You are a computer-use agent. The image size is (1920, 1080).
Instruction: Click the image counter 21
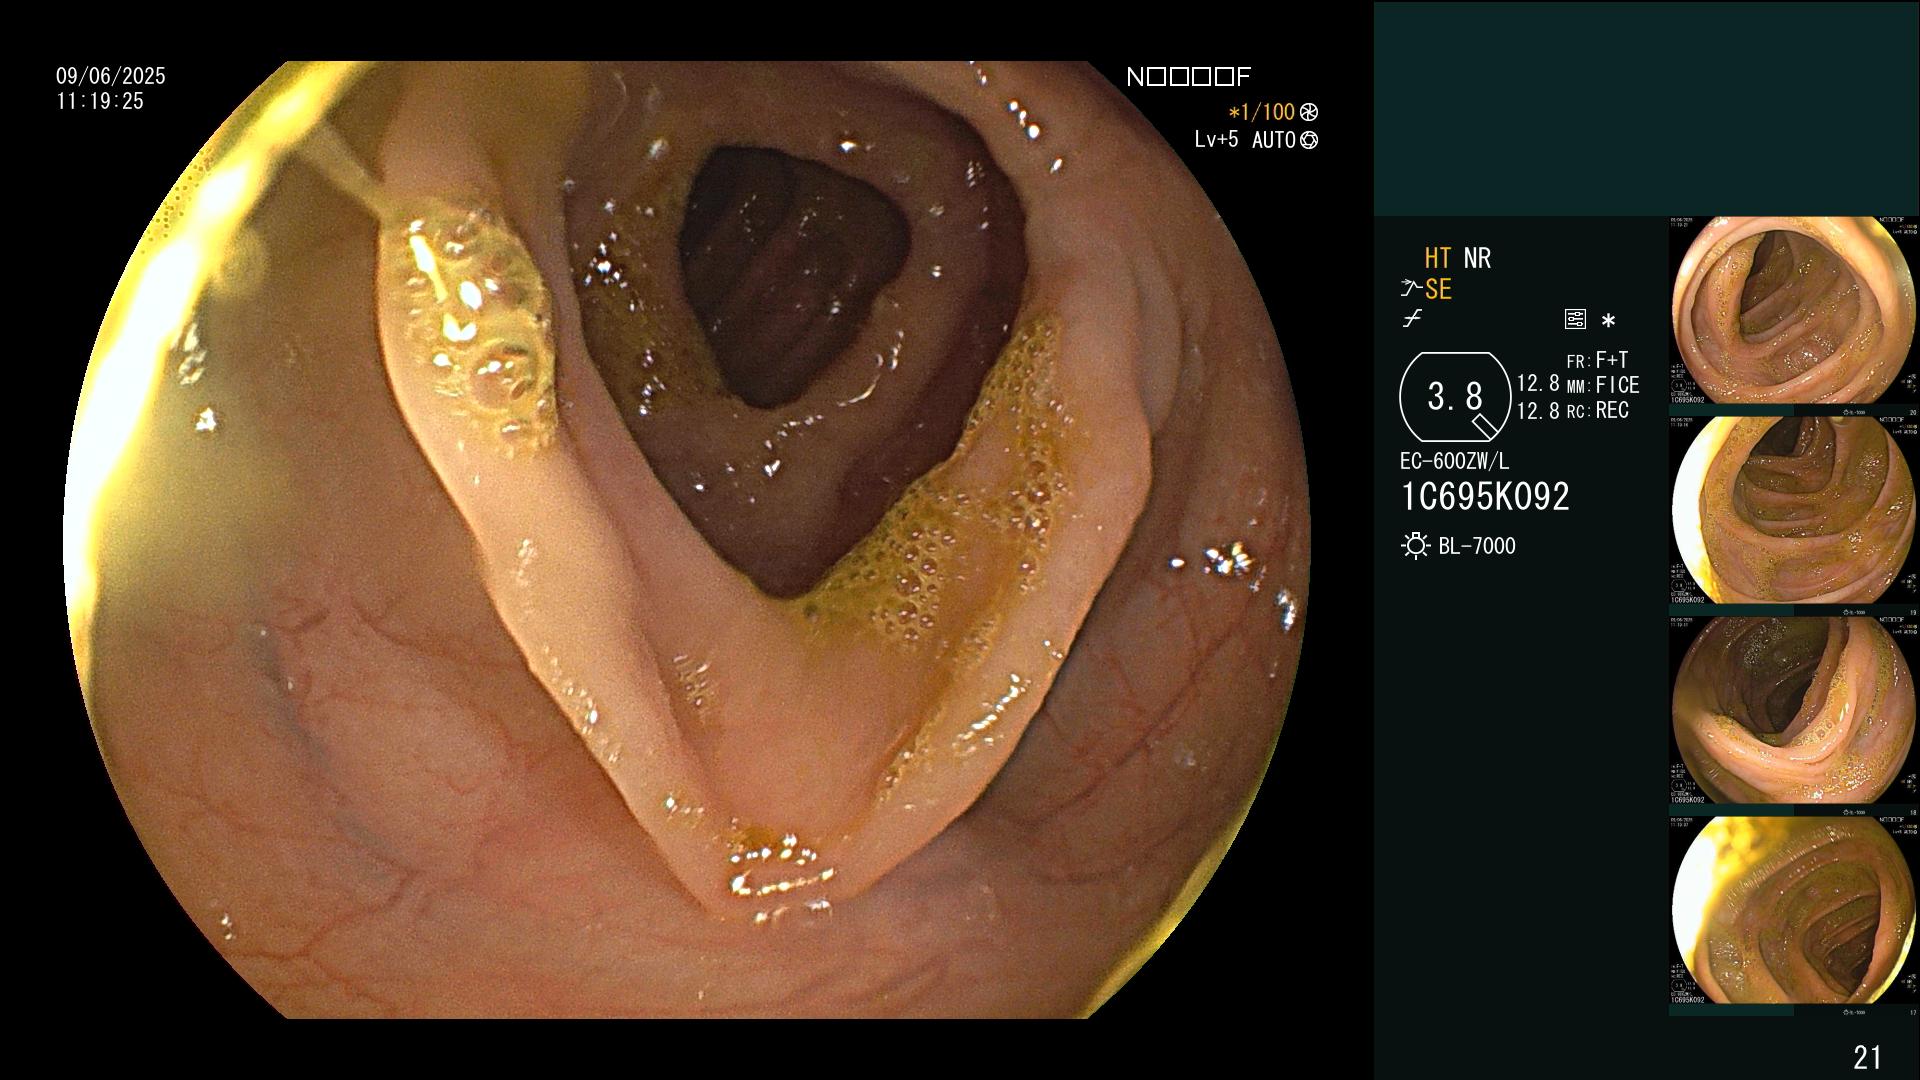(1867, 1057)
